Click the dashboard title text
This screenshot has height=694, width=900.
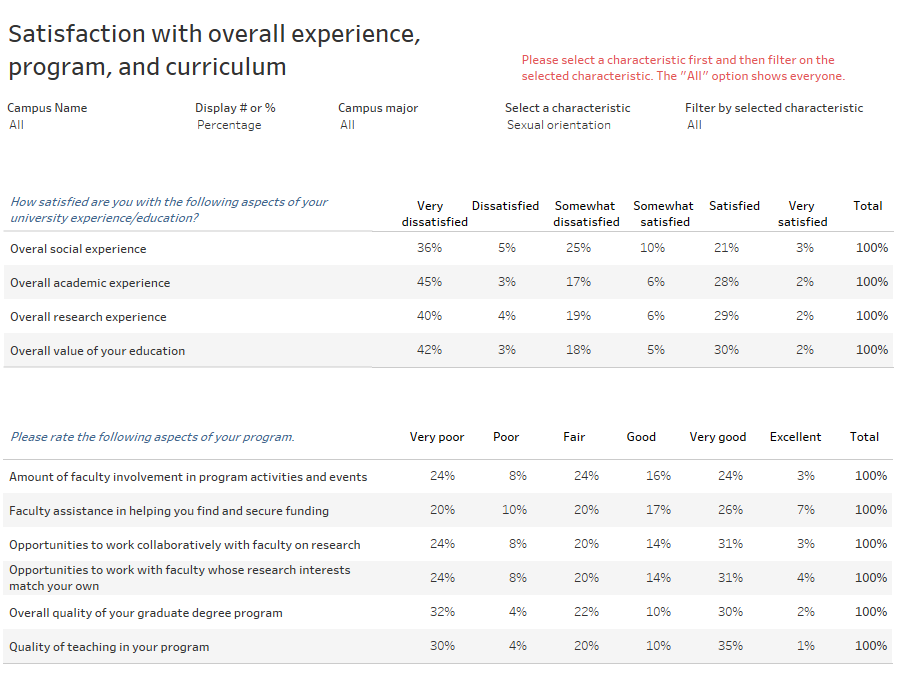click(x=213, y=50)
